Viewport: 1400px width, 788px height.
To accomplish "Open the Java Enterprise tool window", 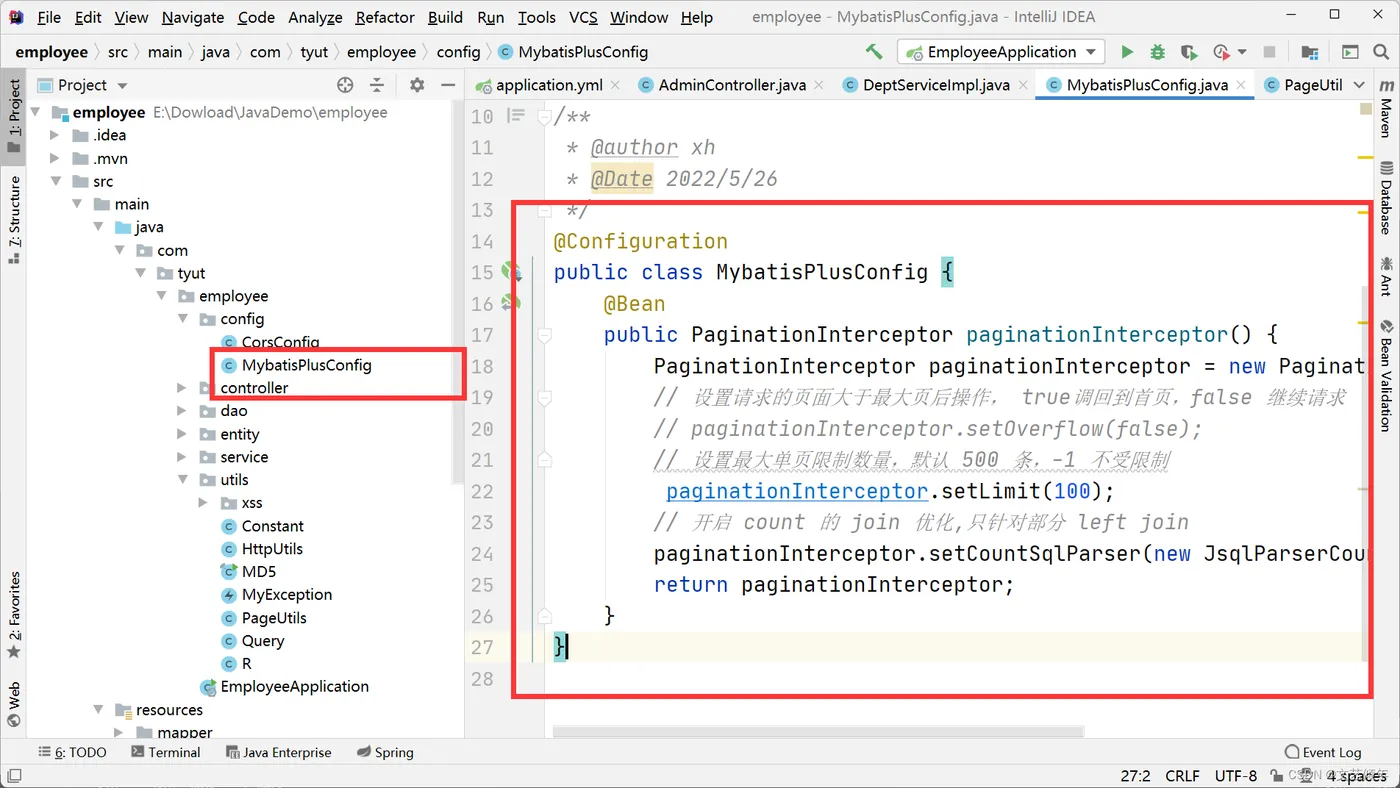I will (278, 752).
